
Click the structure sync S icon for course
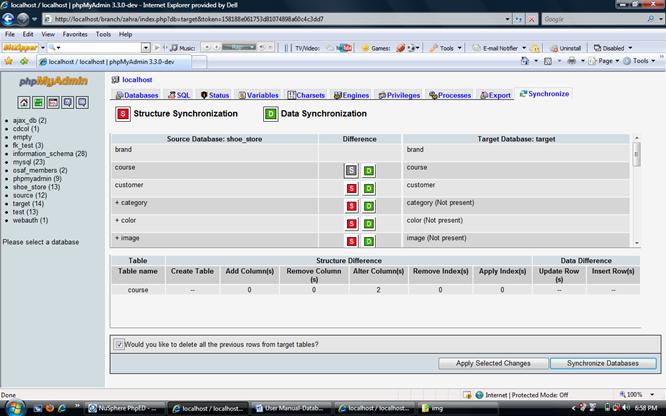coord(351,171)
